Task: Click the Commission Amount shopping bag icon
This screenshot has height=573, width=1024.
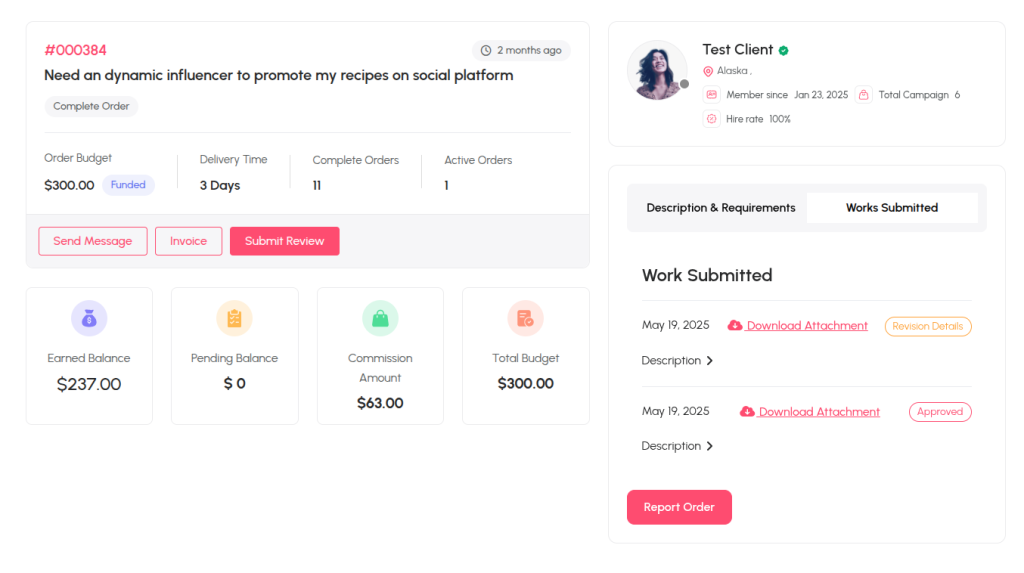Action: click(x=380, y=318)
